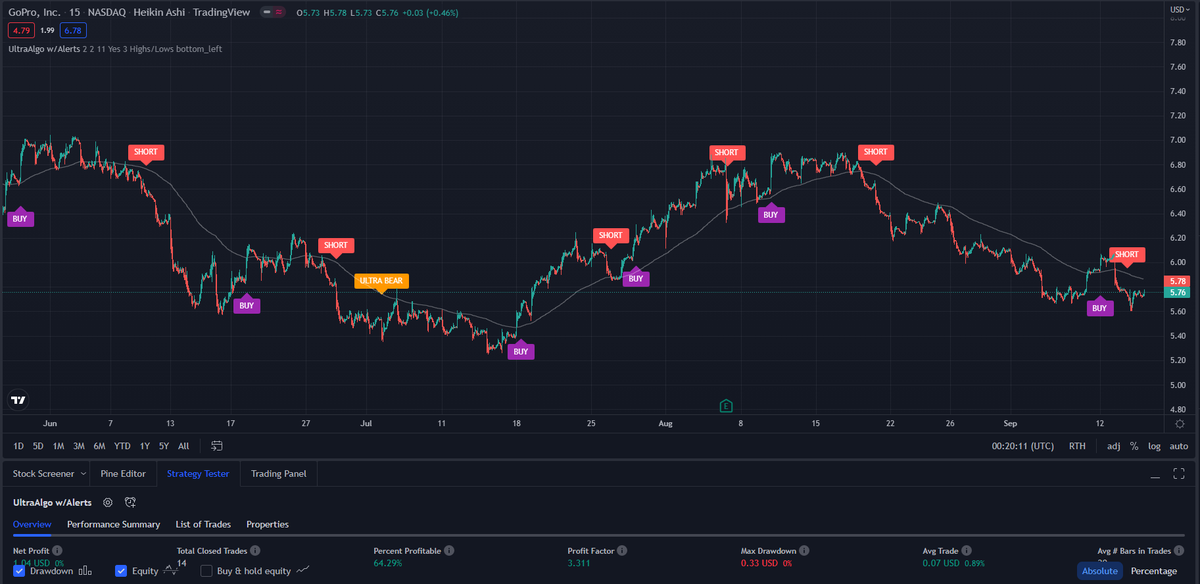Click the equity line icon
Image resolution: width=1200 pixels, height=584 pixels.
point(171,571)
